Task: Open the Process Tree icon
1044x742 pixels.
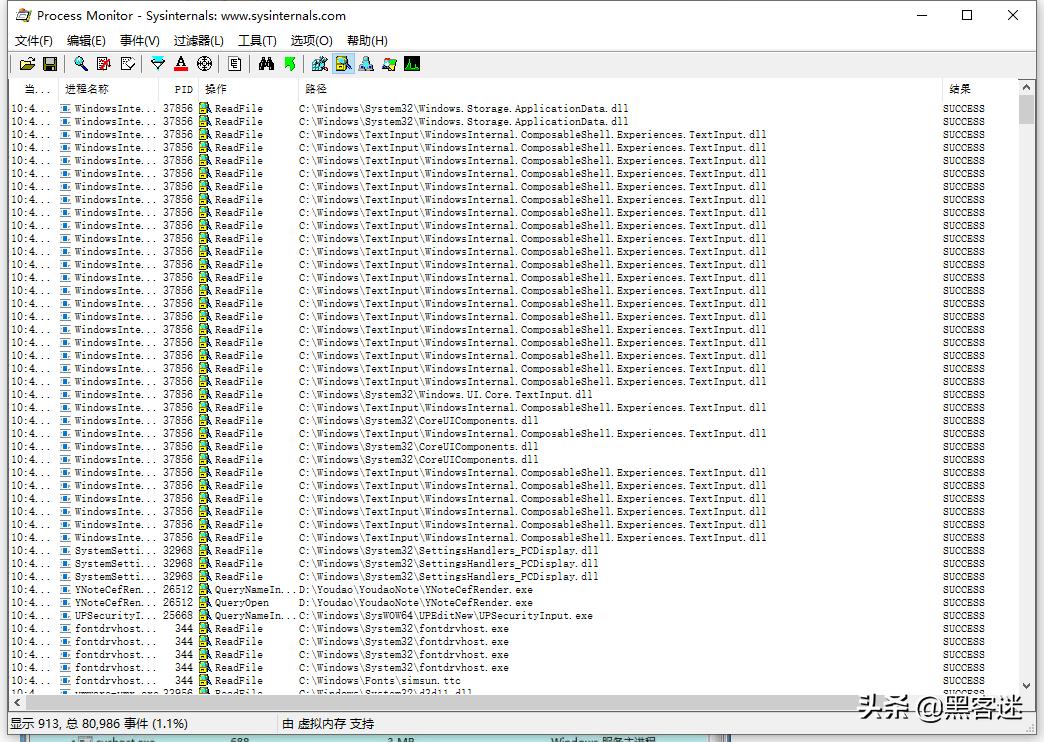Action: coord(234,64)
